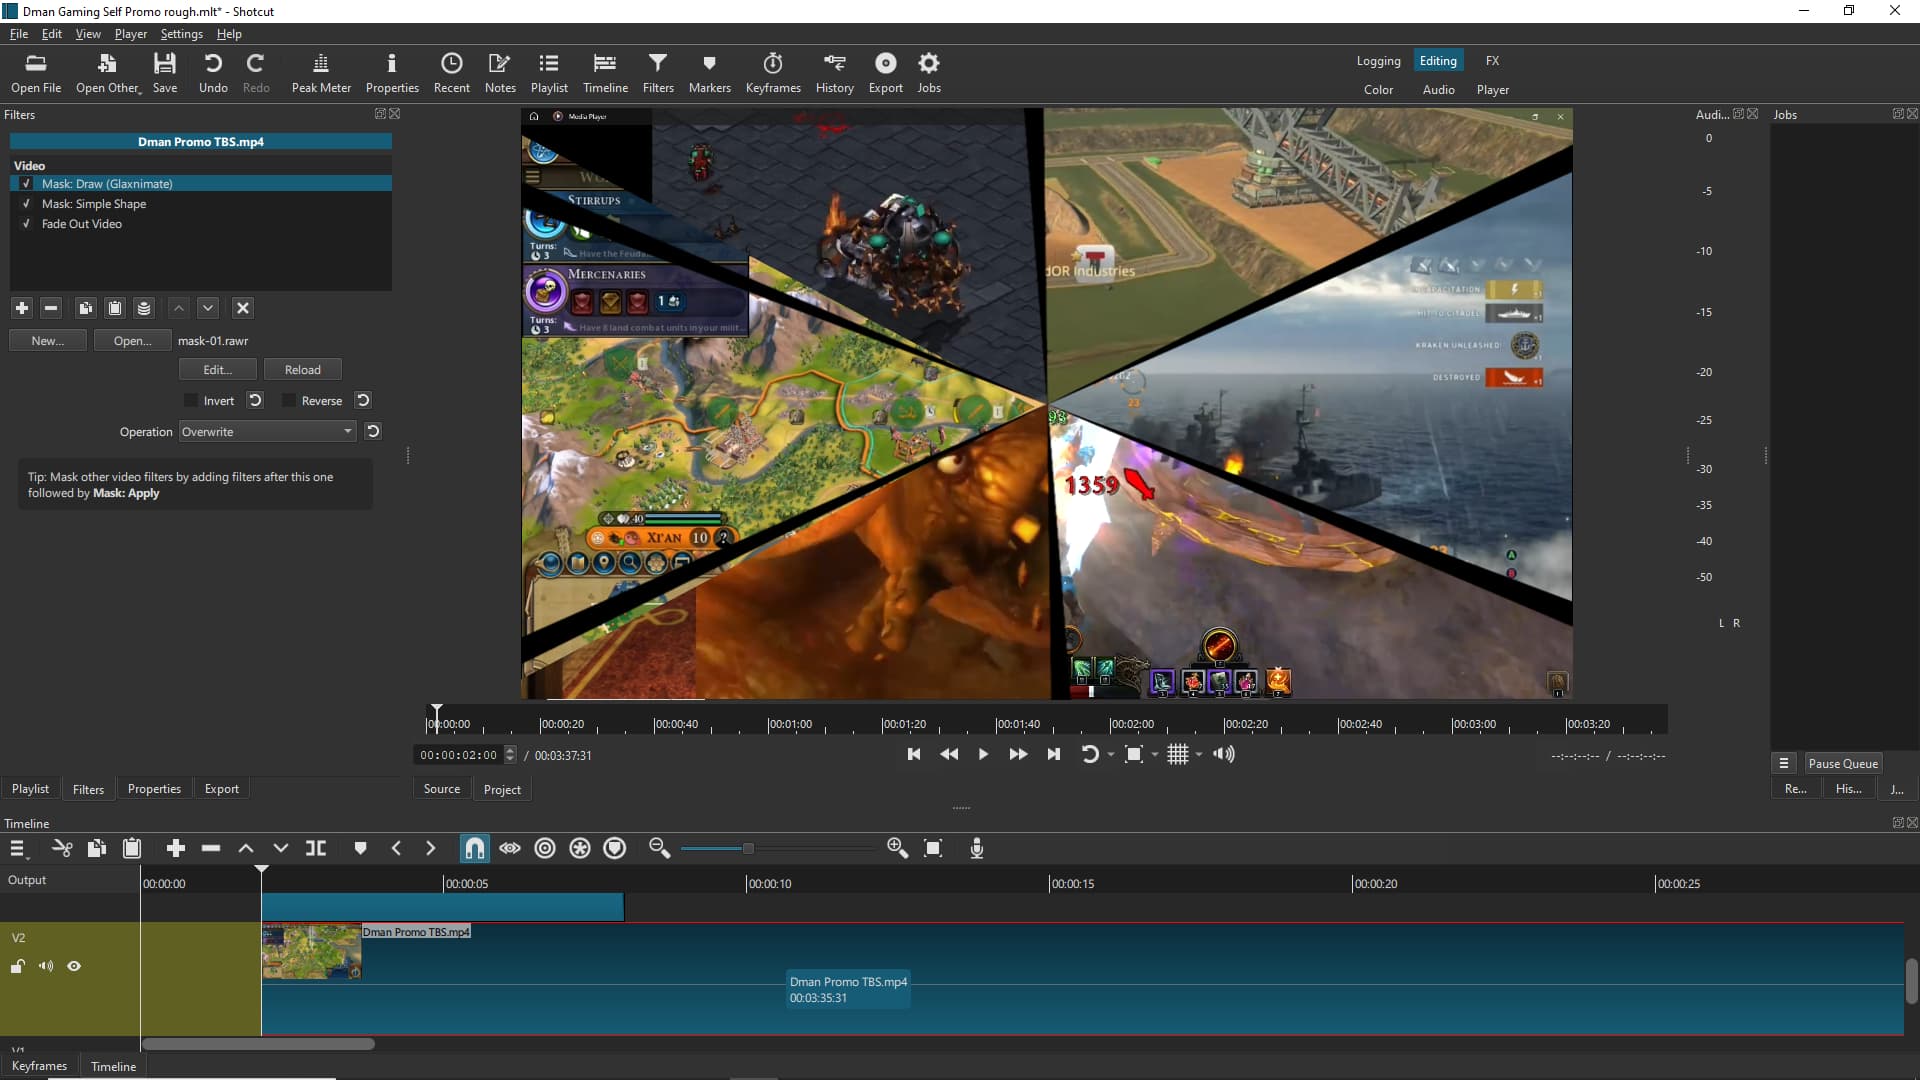Uncheck the Fade Out Video filter
This screenshot has width=1920, height=1080.
pos(27,224)
